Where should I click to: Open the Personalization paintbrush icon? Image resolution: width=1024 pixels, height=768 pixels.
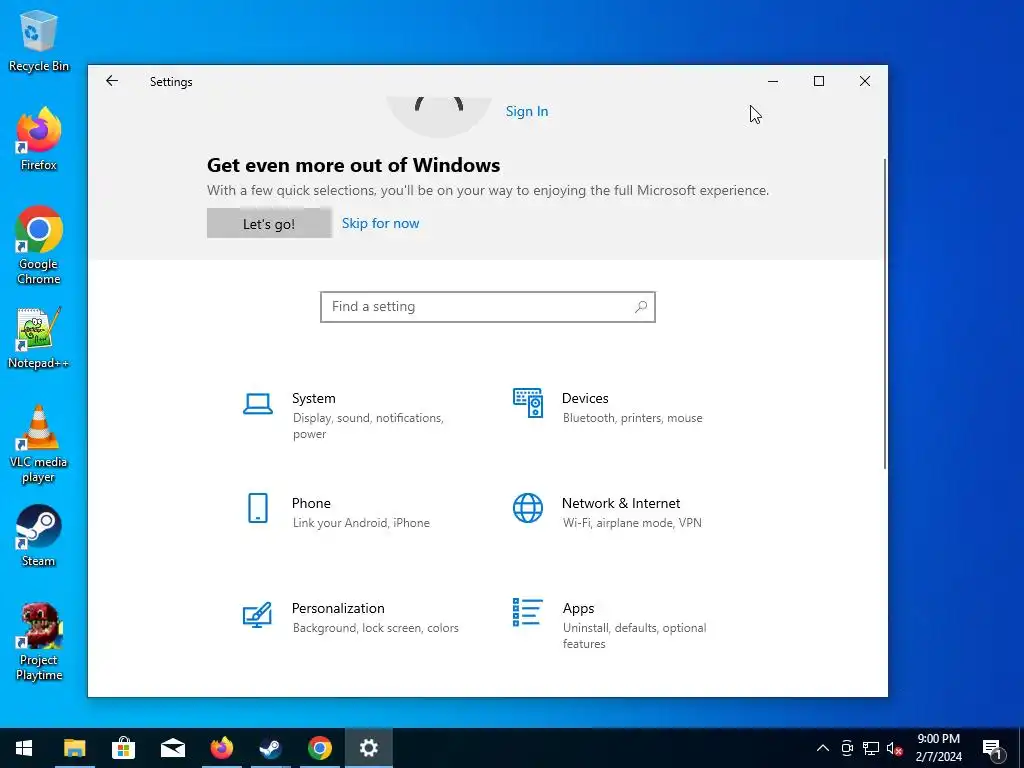(x=257, y=614)
